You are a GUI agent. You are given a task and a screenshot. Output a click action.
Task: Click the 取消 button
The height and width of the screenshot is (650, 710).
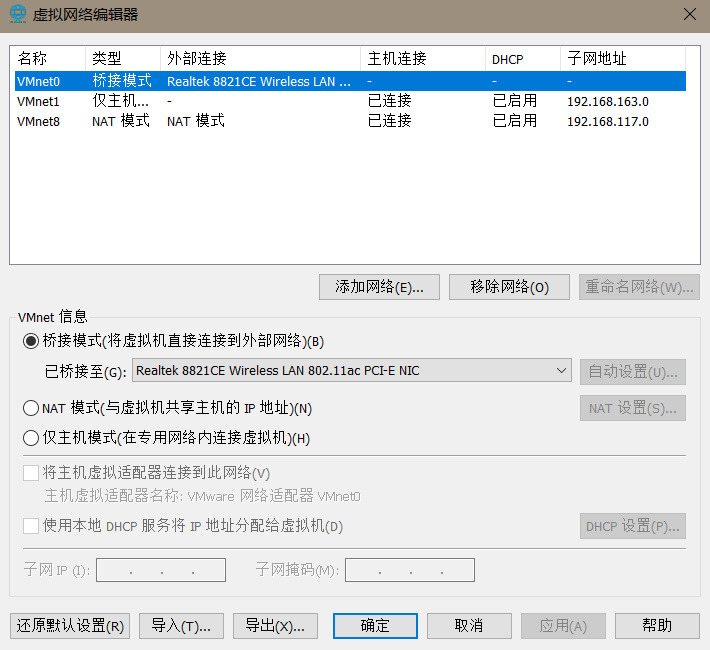pyautogui.click(x=469, y=626)
